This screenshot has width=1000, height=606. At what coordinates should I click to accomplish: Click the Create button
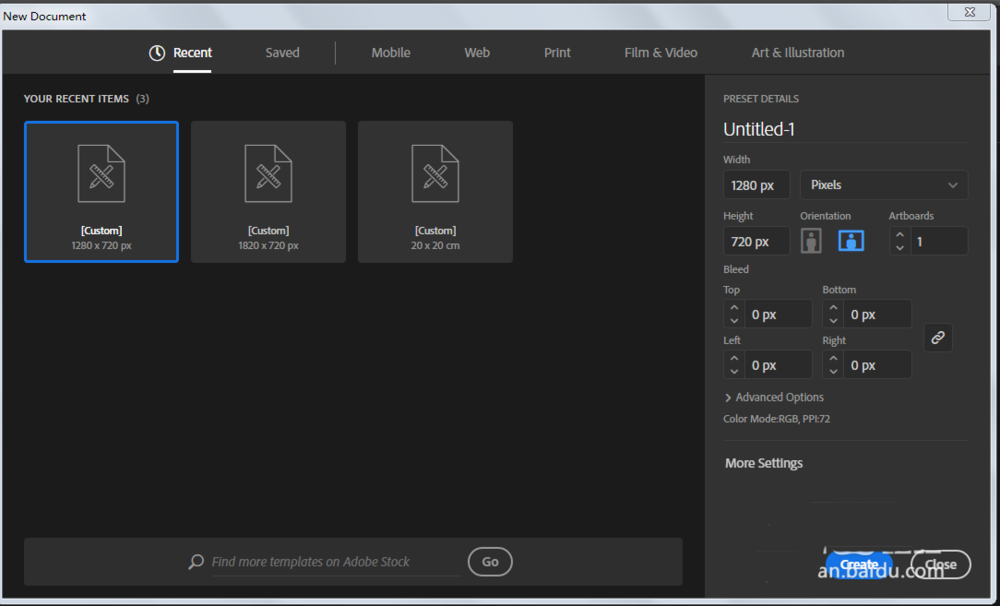tap(859, 564)
